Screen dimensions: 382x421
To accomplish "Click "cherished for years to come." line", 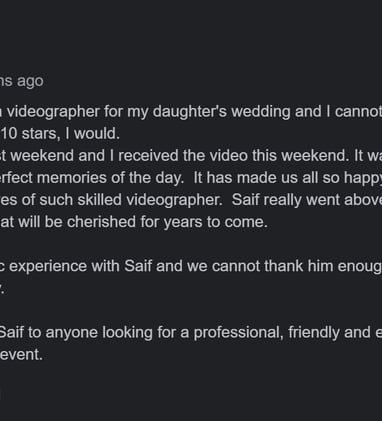I will [x=167, y=222].
